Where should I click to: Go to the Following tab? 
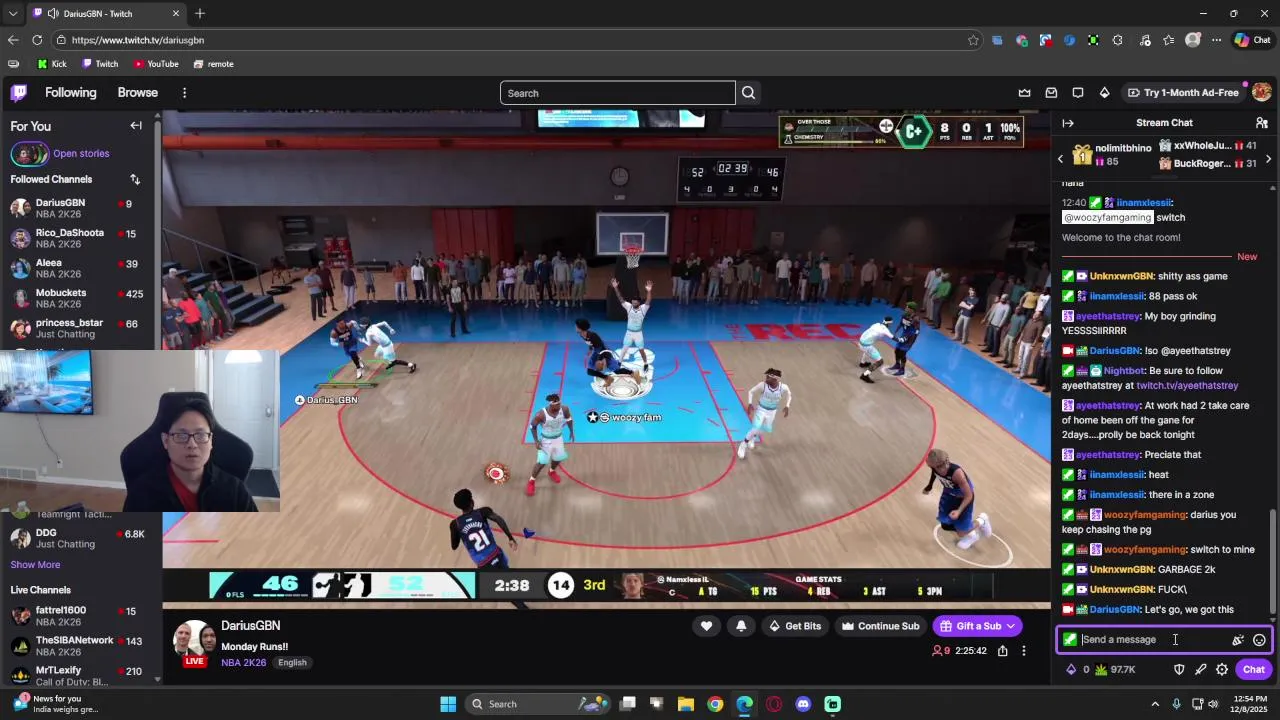(71, 93)
